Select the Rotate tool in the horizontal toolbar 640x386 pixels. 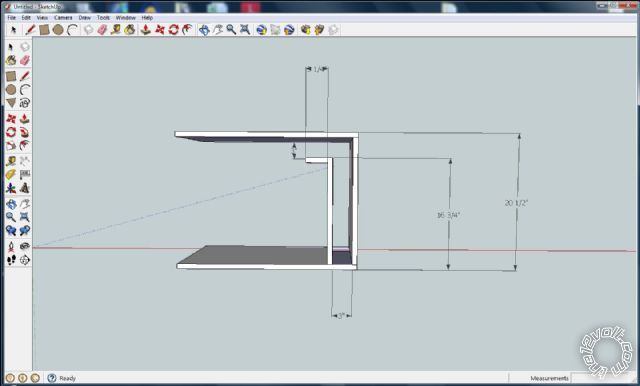173,30
